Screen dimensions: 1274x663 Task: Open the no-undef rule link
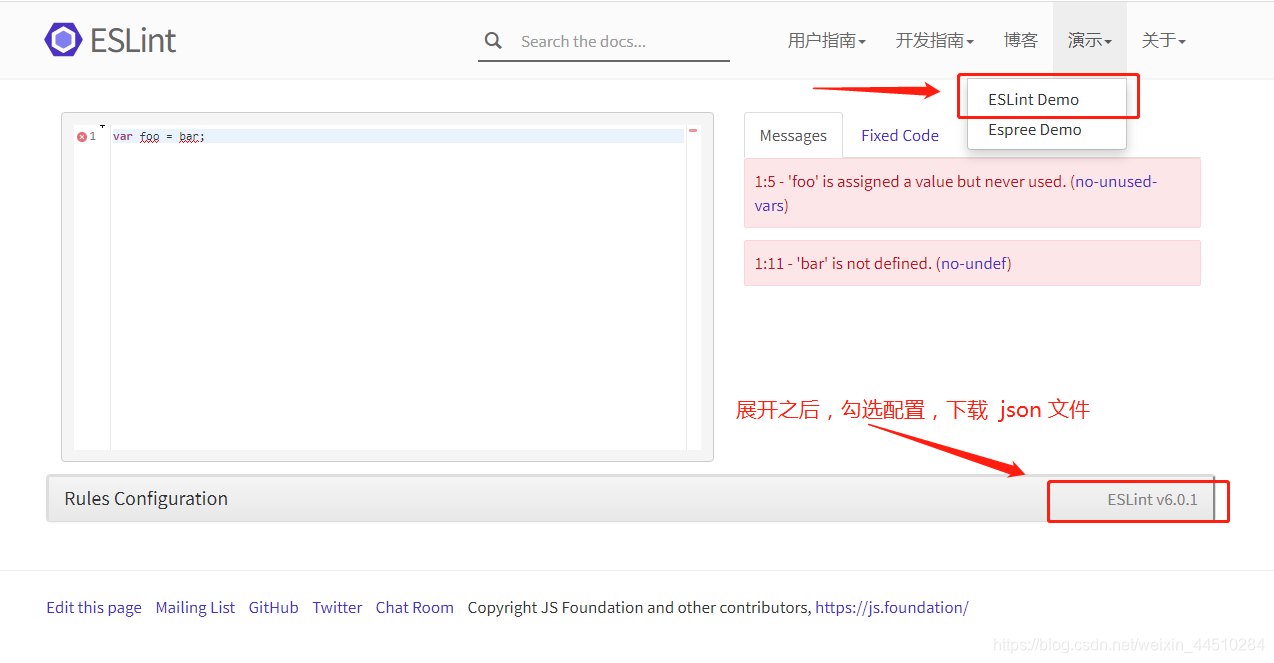[x=974, y=263]
